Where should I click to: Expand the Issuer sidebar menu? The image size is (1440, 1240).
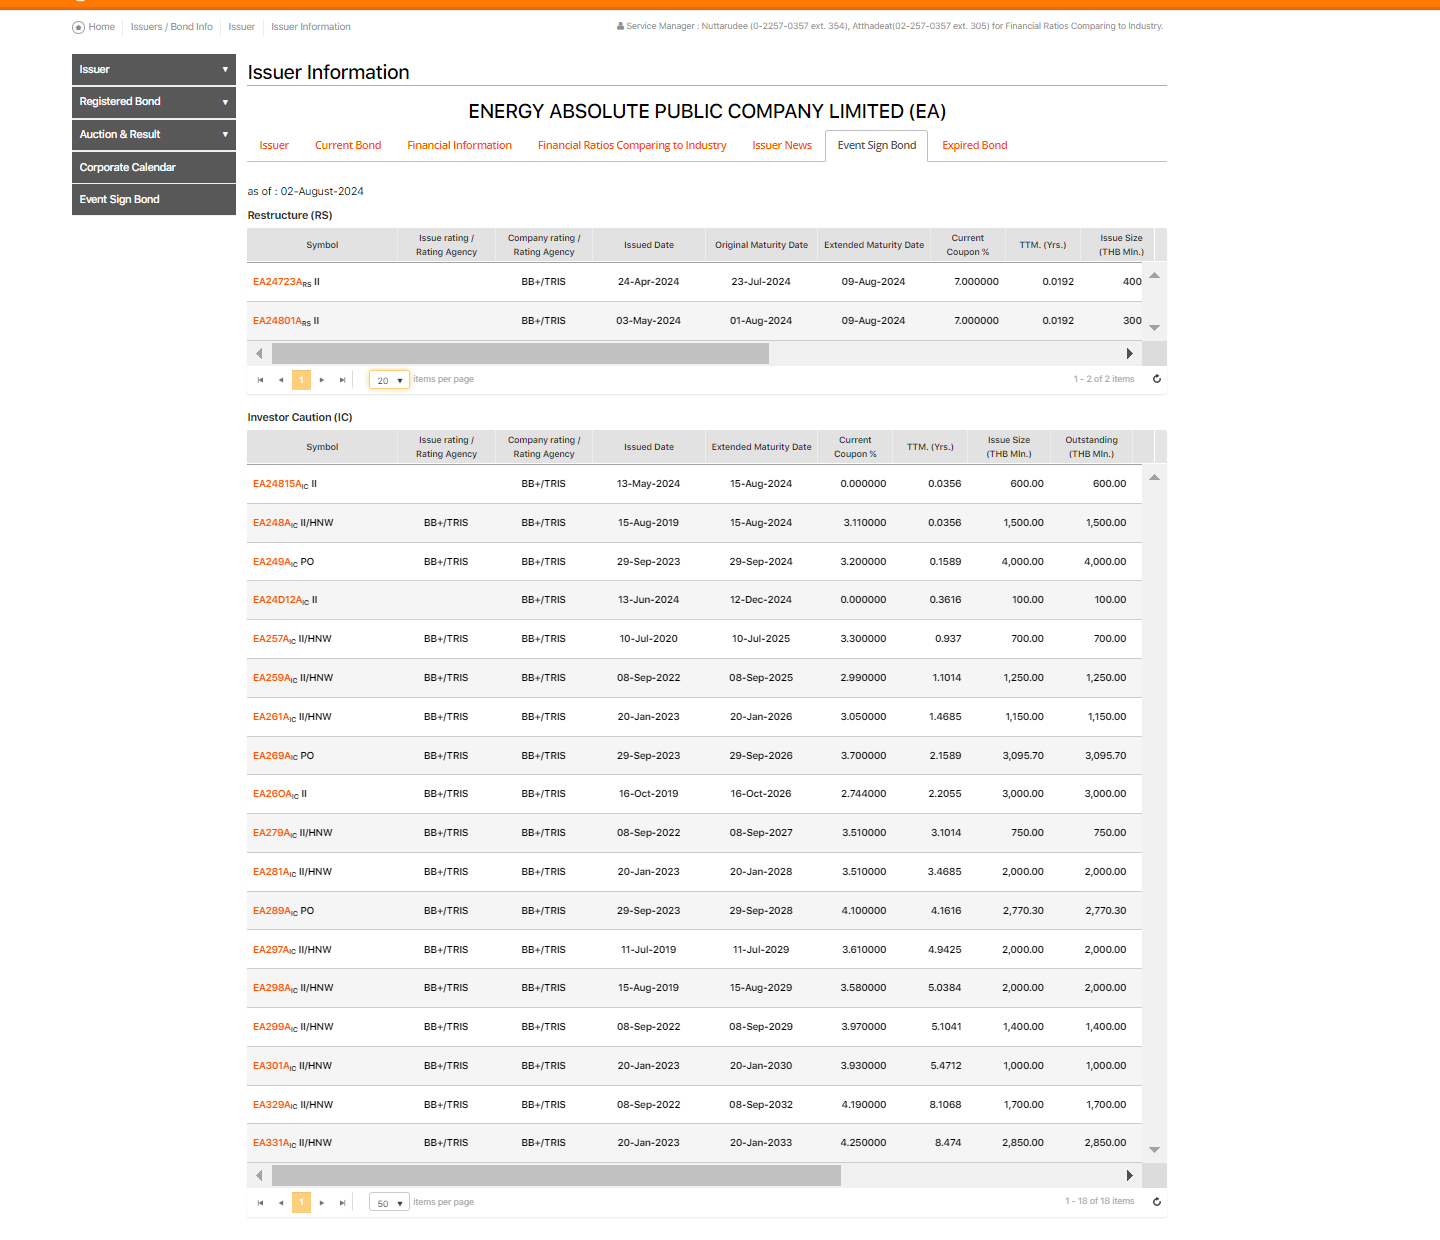point(154,70)
